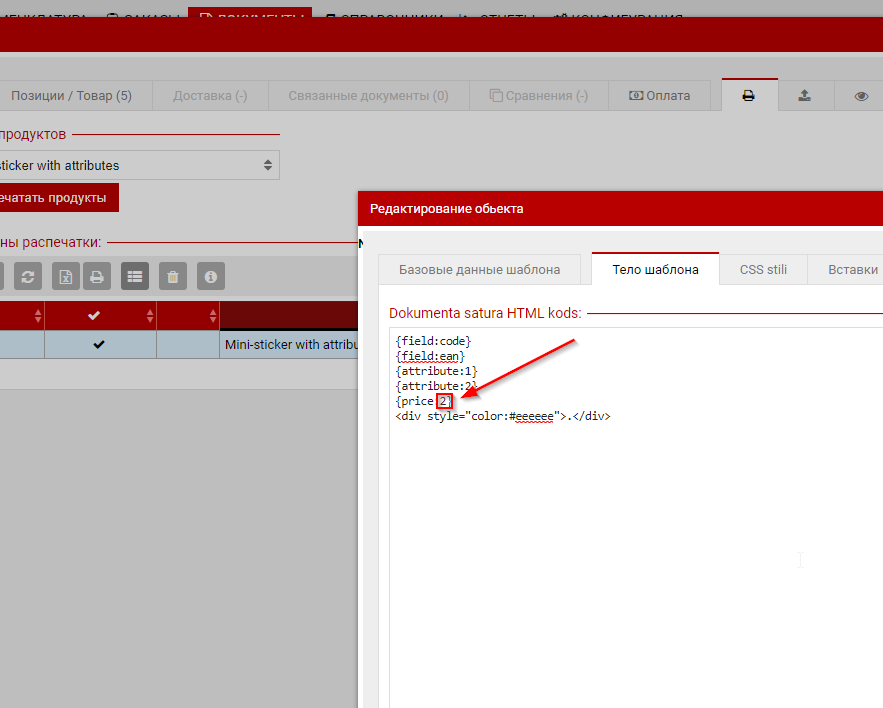Export the table with the Excel icon
Image resolution: width=883 pixels, height=708 pixels.
[65, 277]
